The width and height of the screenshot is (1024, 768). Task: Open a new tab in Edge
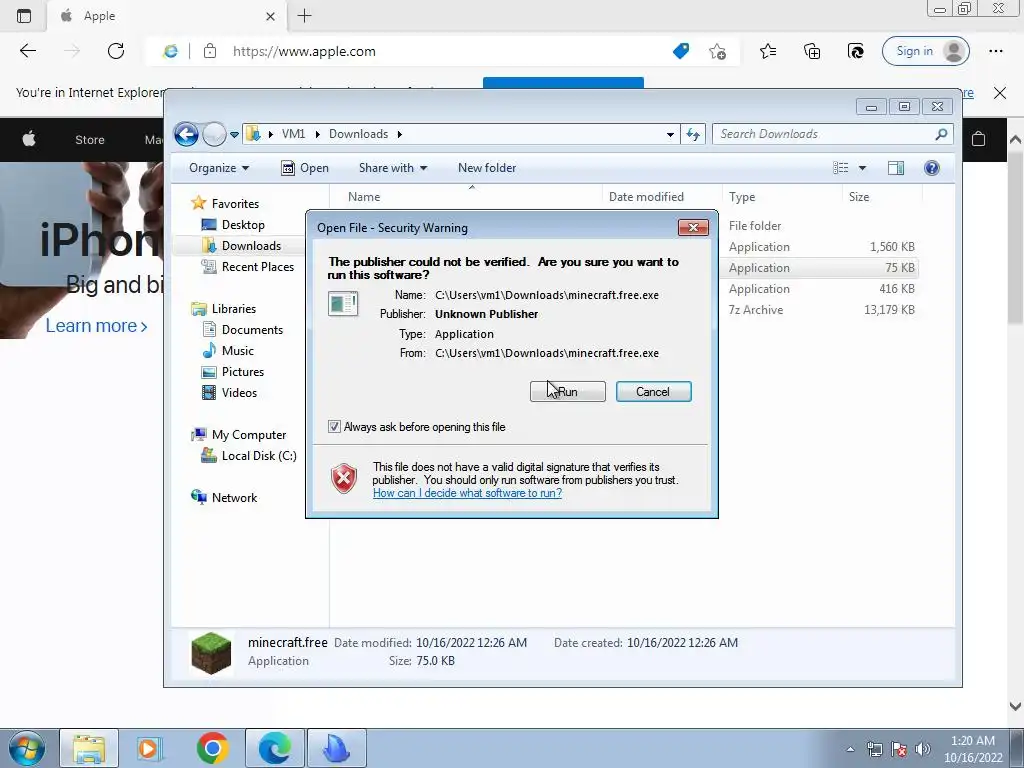click(x=304, y=16)
